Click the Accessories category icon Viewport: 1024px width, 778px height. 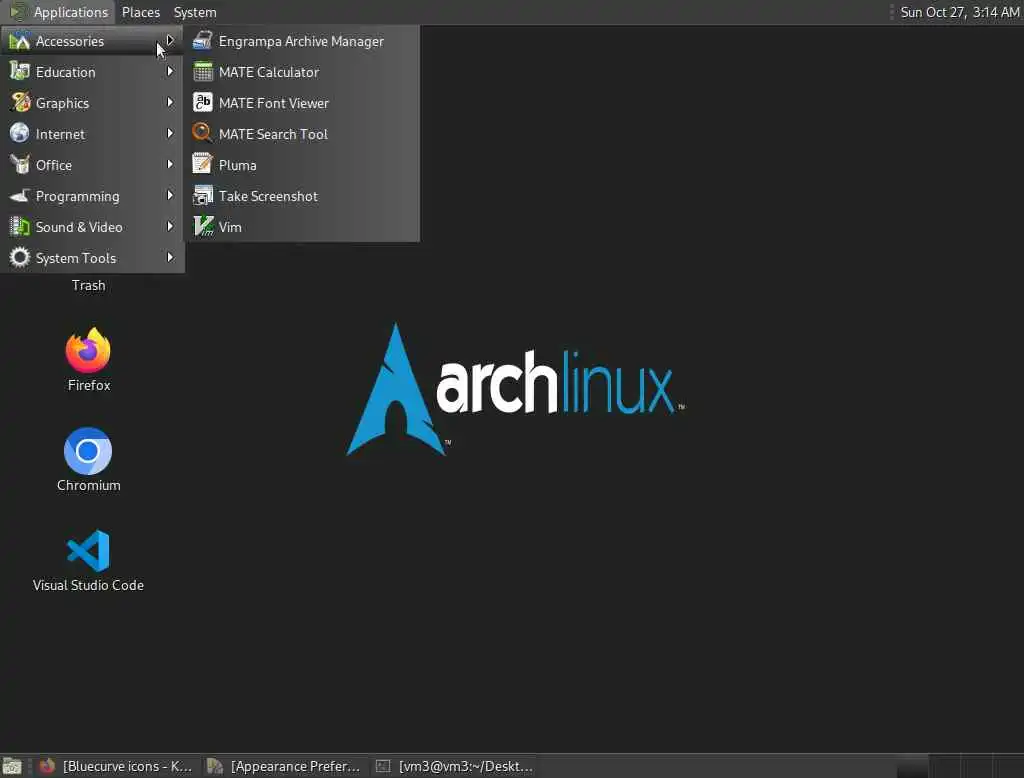click(x=20, y=41)
